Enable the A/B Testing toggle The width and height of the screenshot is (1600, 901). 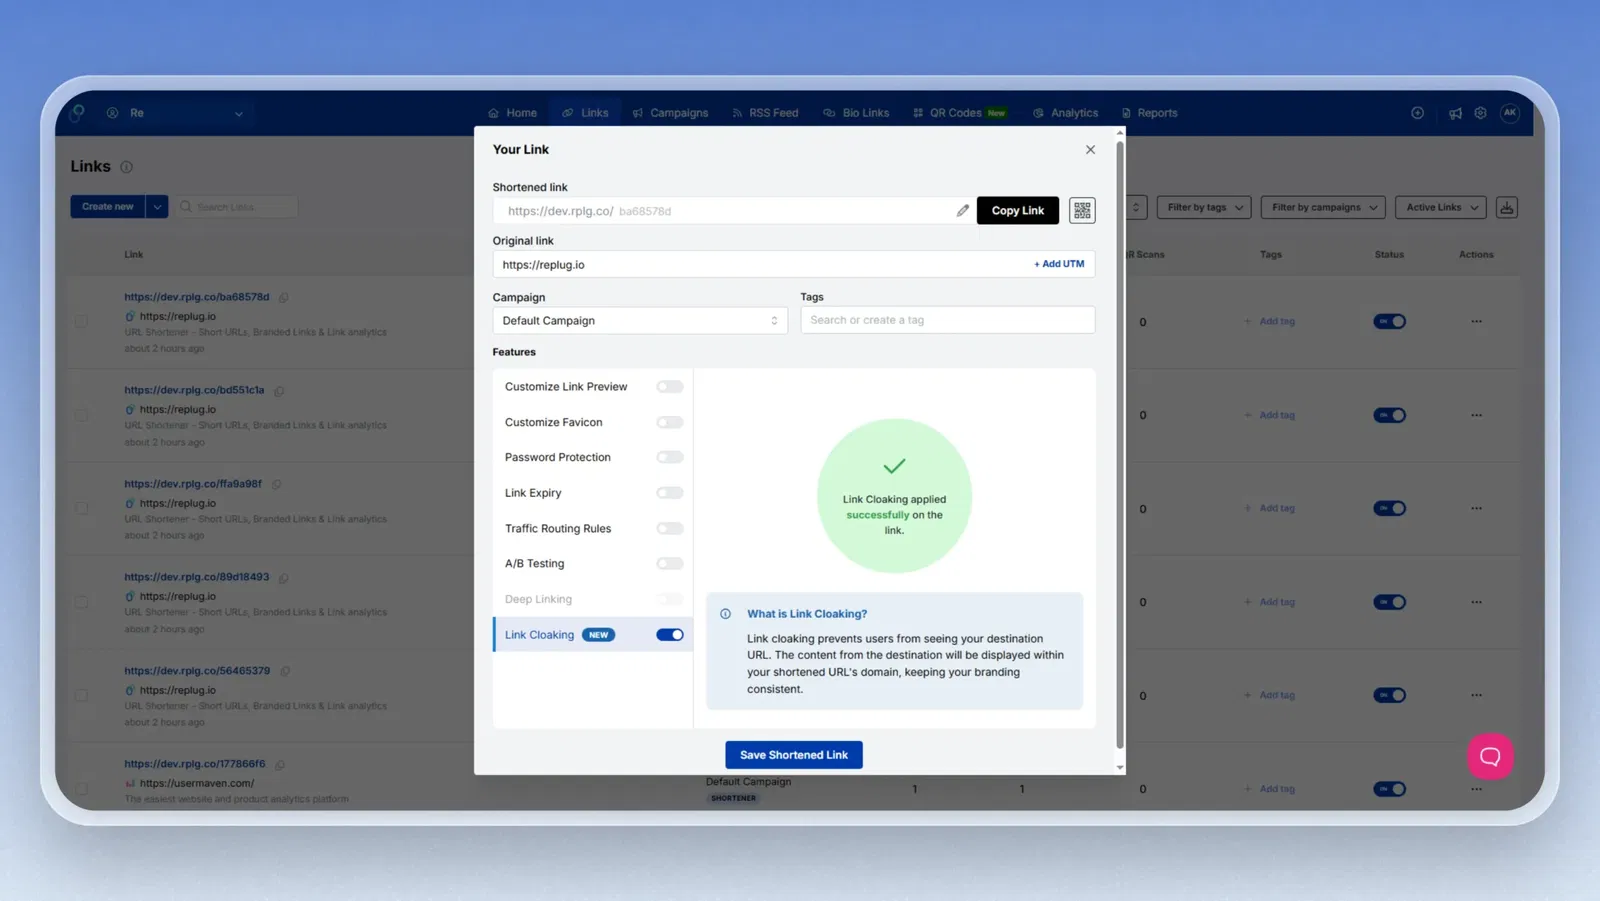(x=669, y=564)
